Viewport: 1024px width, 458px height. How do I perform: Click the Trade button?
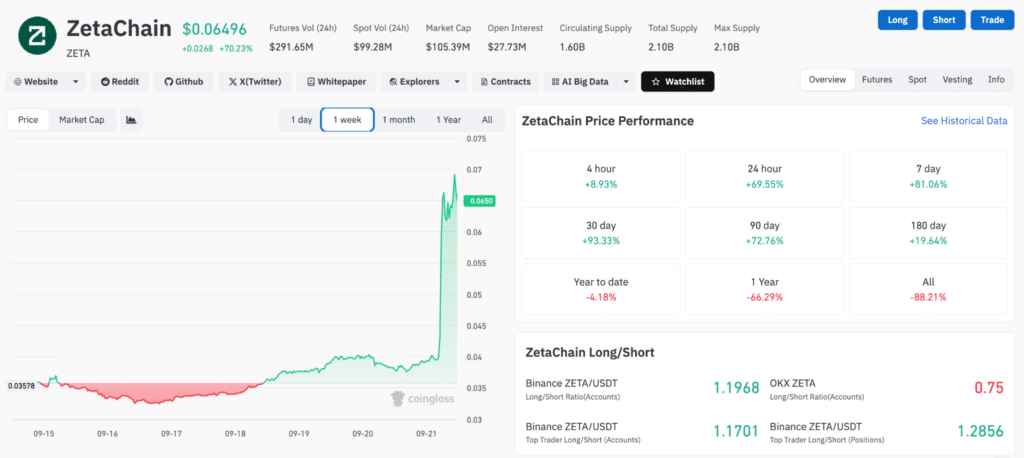tap(992, 20)
